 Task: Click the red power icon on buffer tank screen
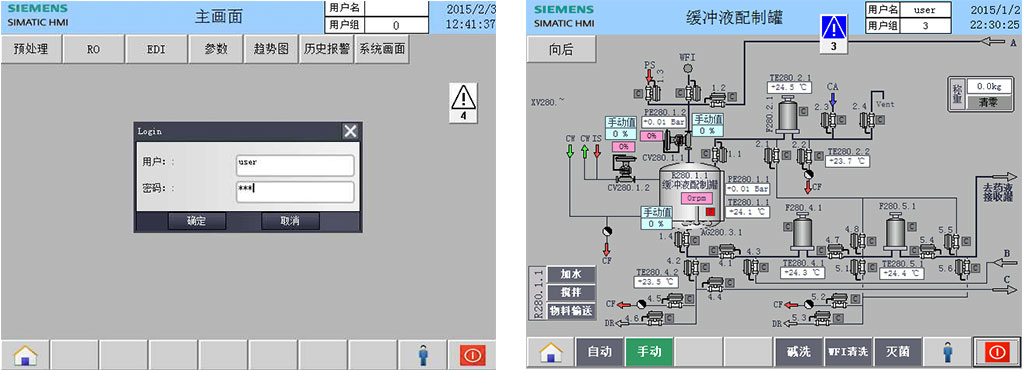(x=997, y=352)
